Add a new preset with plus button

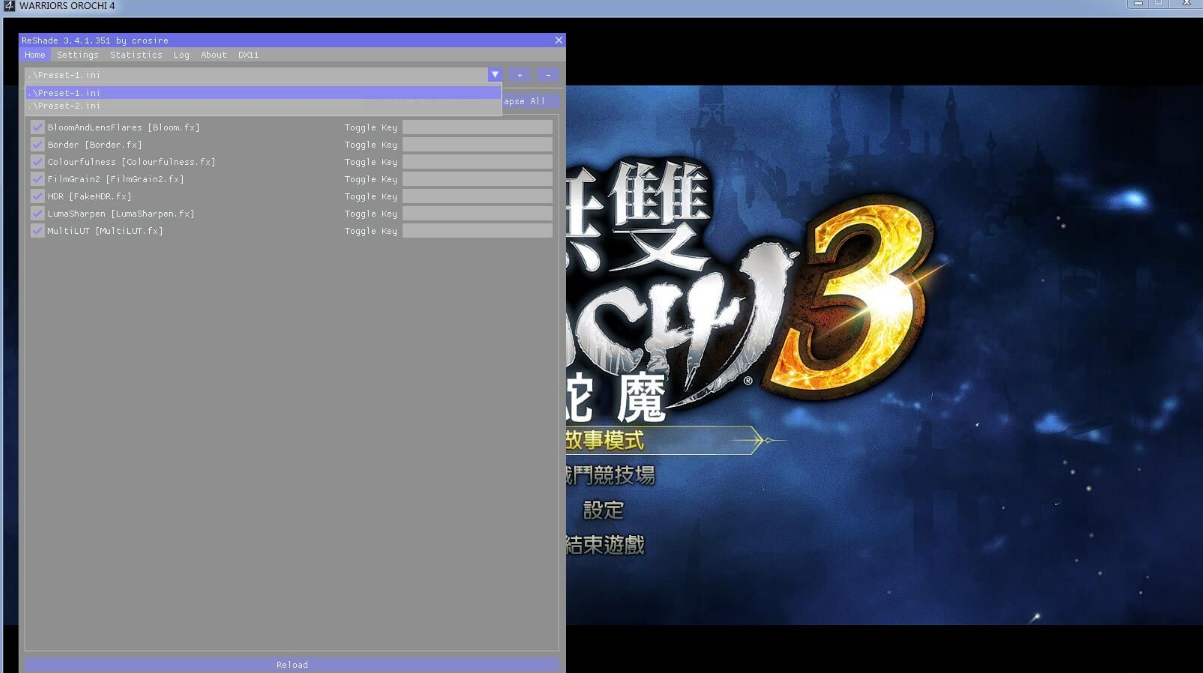coord(520,75)
